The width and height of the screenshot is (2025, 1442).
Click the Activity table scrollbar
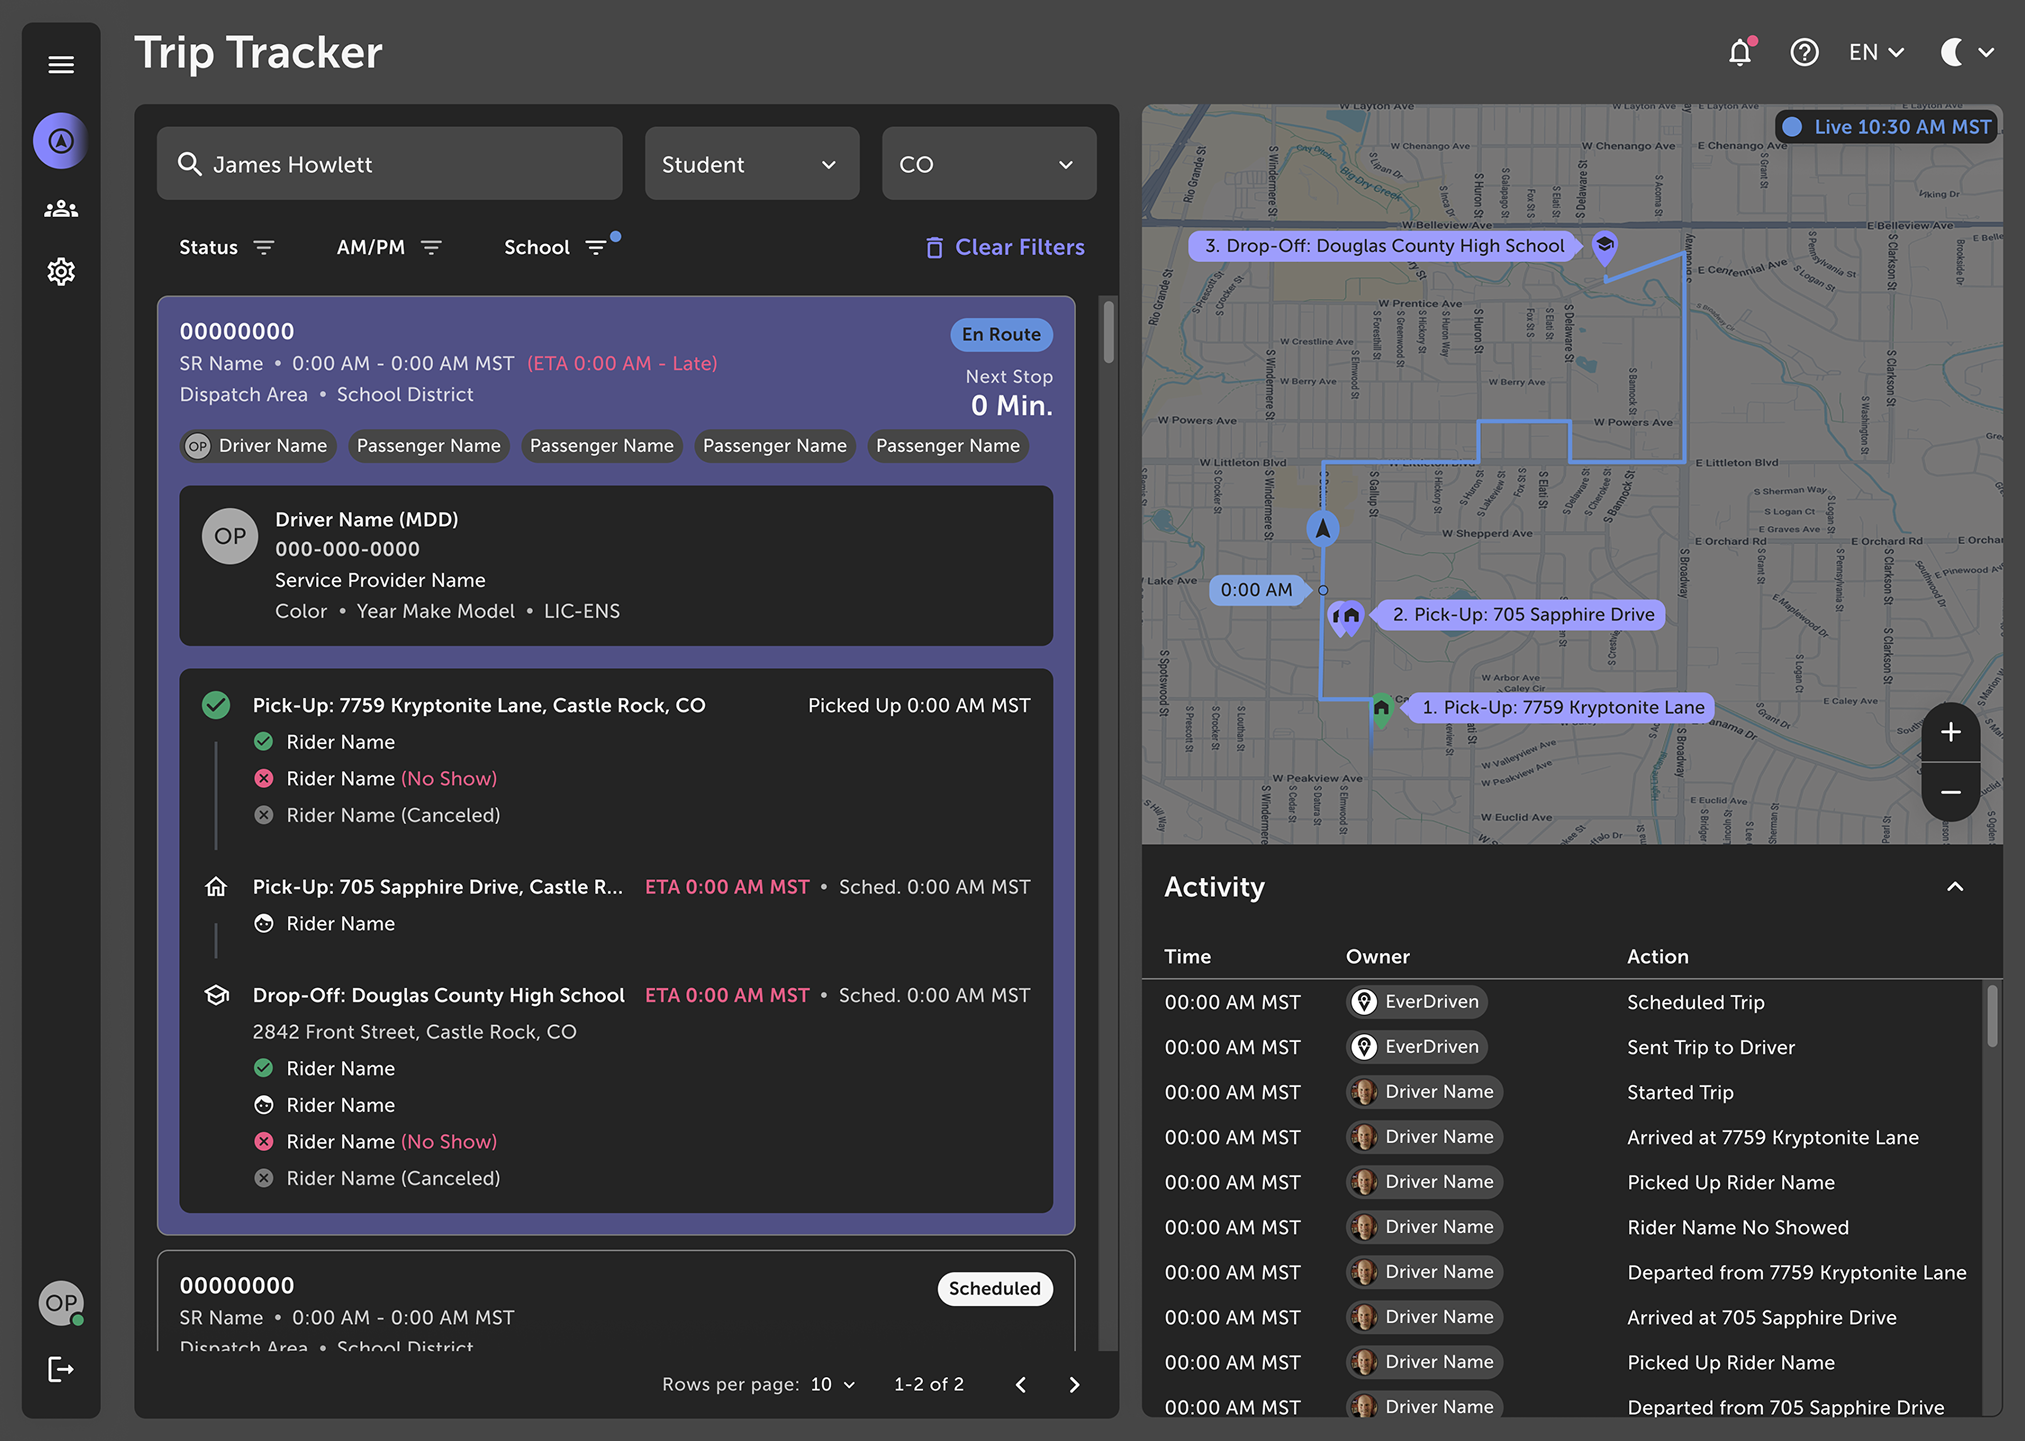1992,1015
